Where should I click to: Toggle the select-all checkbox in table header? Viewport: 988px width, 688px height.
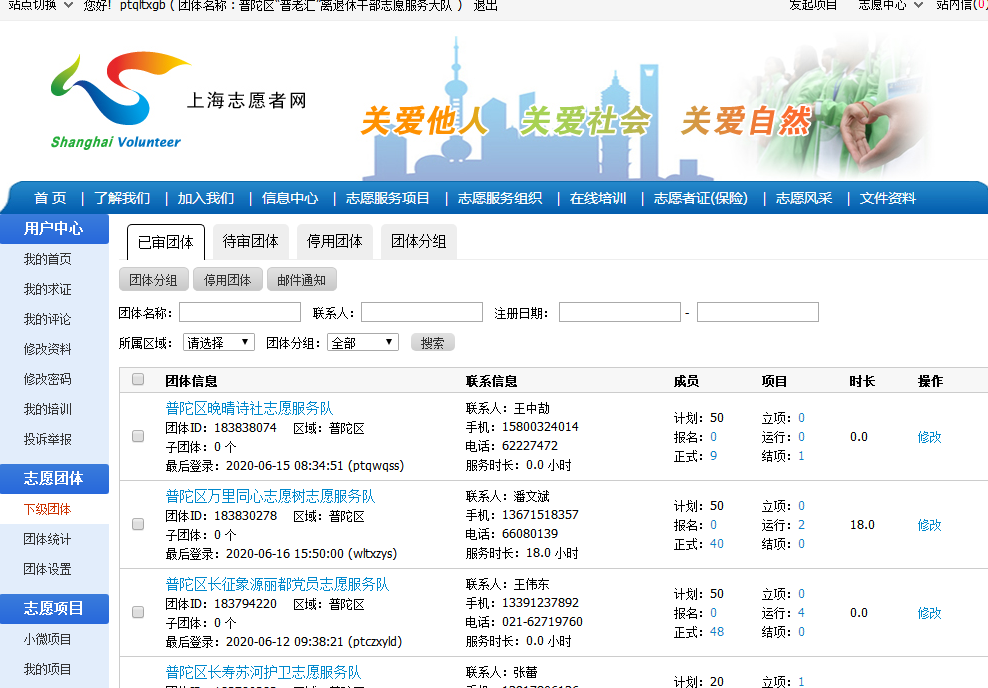(138, 380)
